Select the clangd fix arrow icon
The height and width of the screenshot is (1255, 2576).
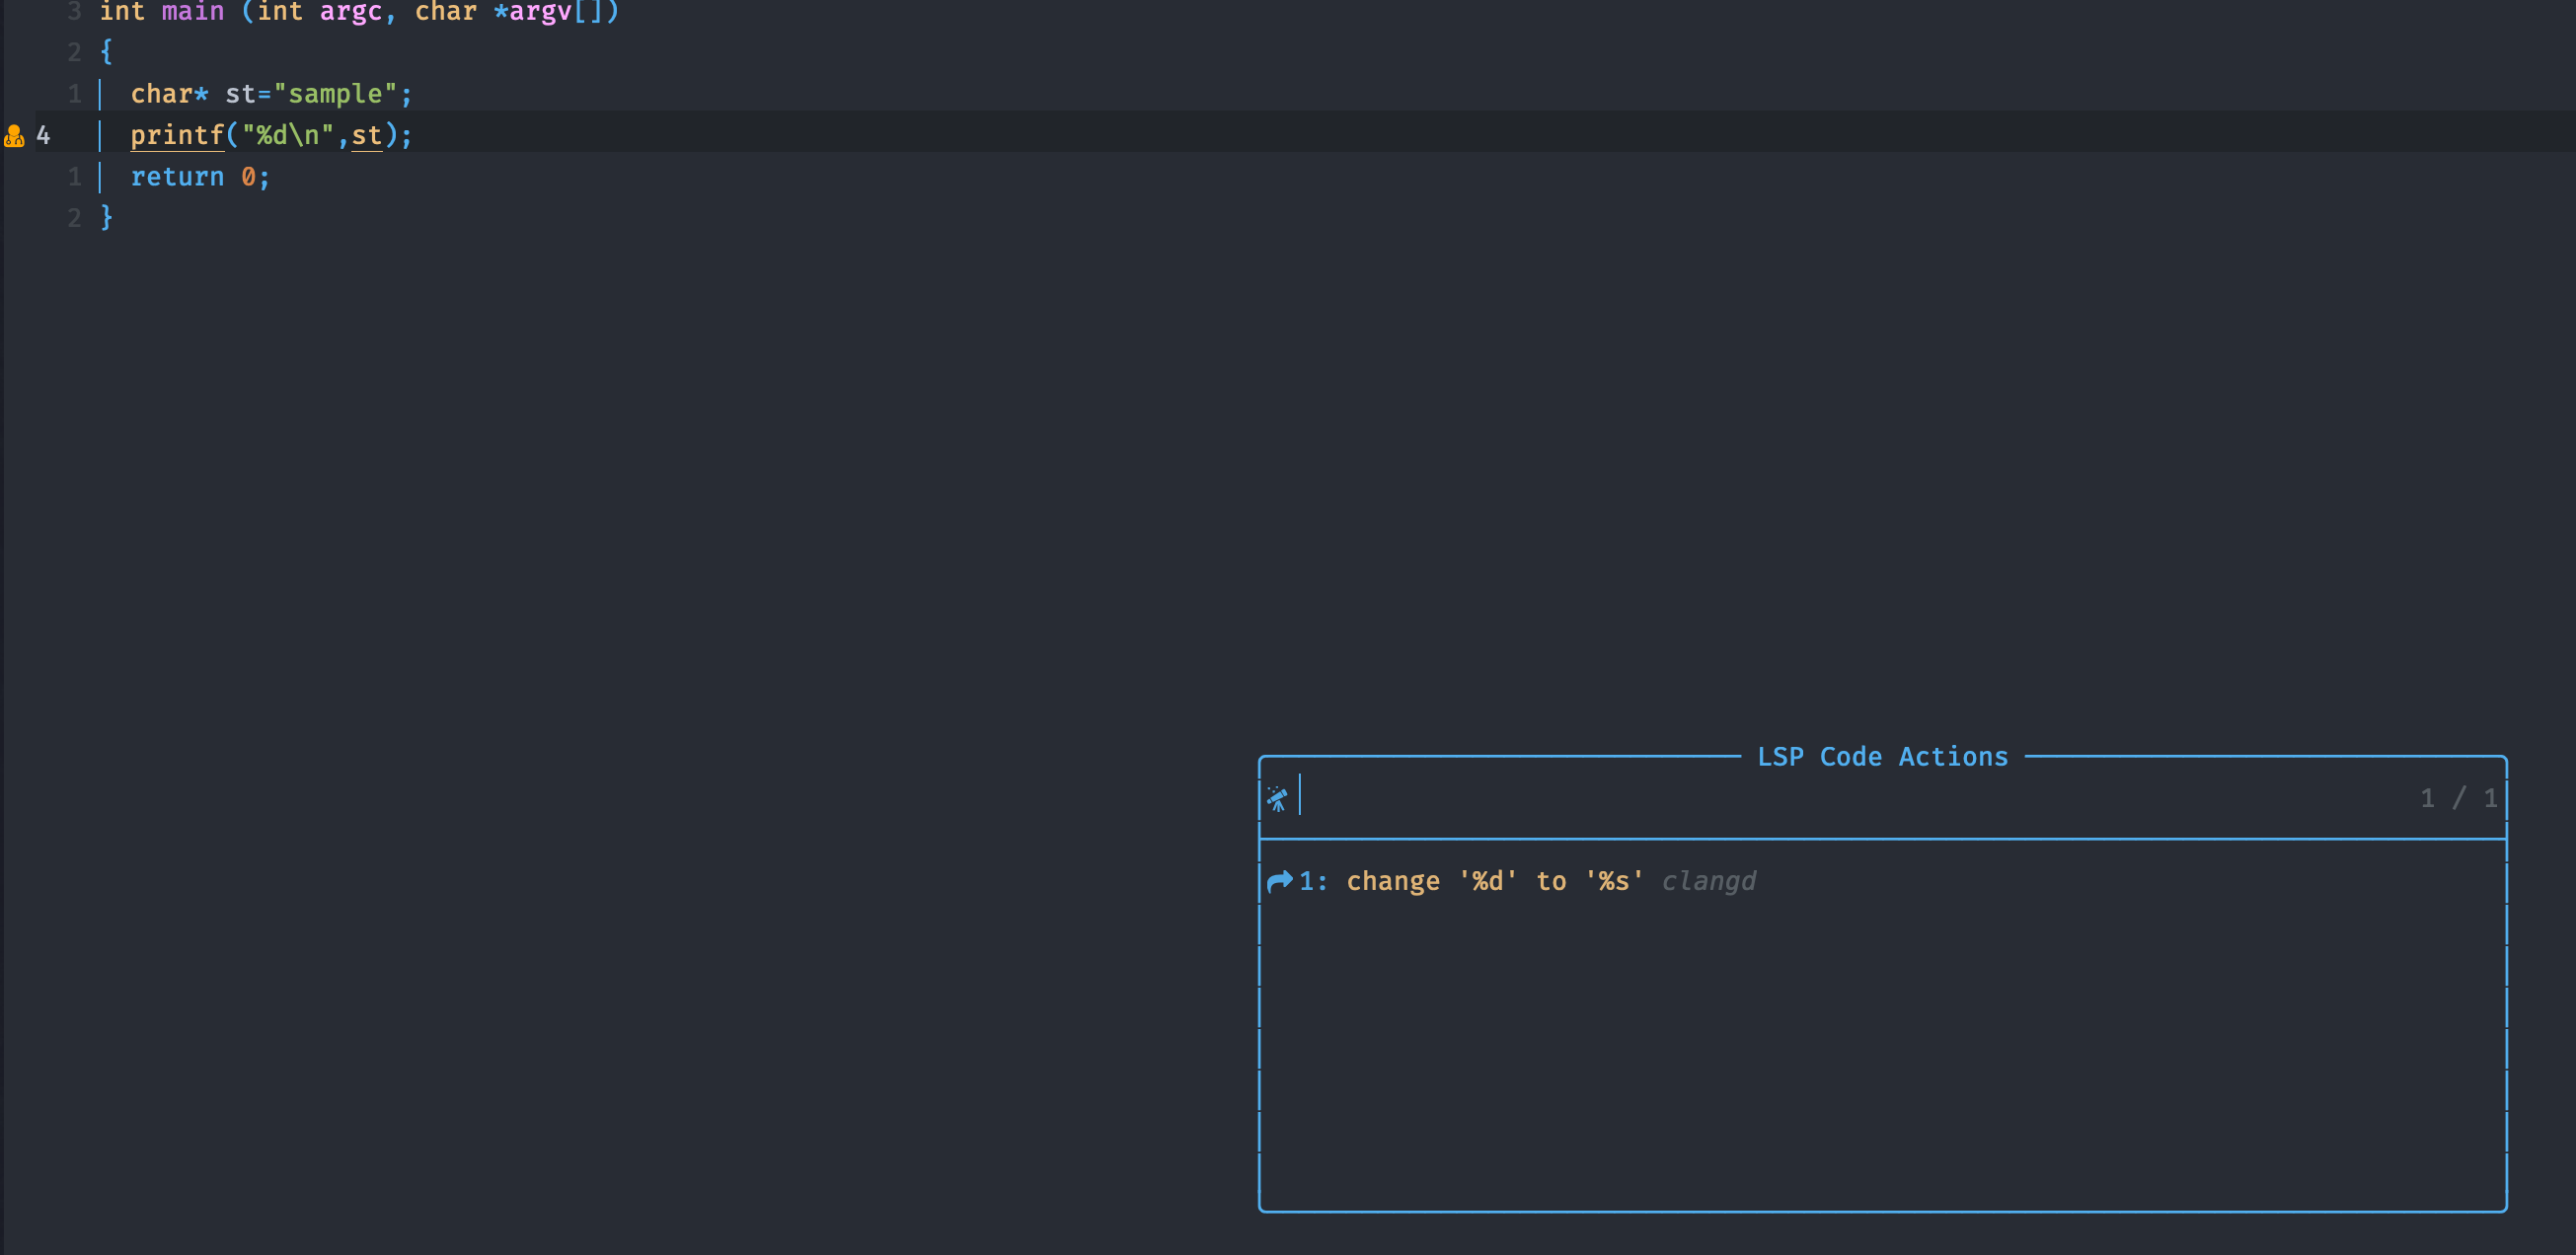click(x=1281, y=880)
